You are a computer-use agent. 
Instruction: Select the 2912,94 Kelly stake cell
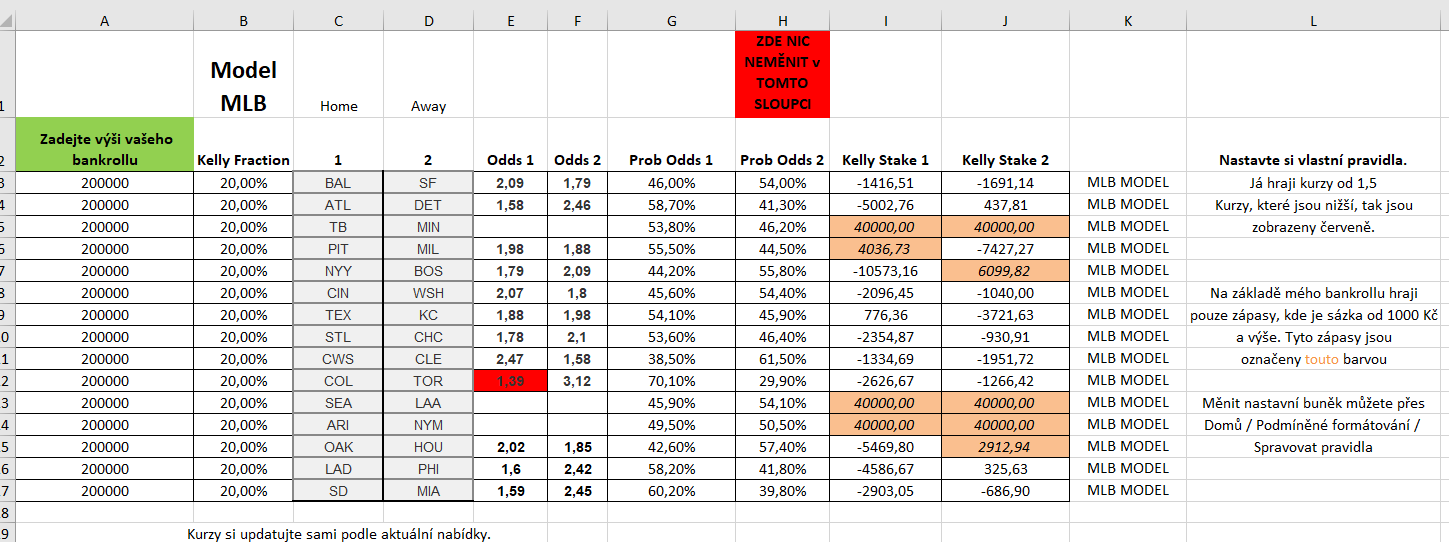pos(1006,447)
